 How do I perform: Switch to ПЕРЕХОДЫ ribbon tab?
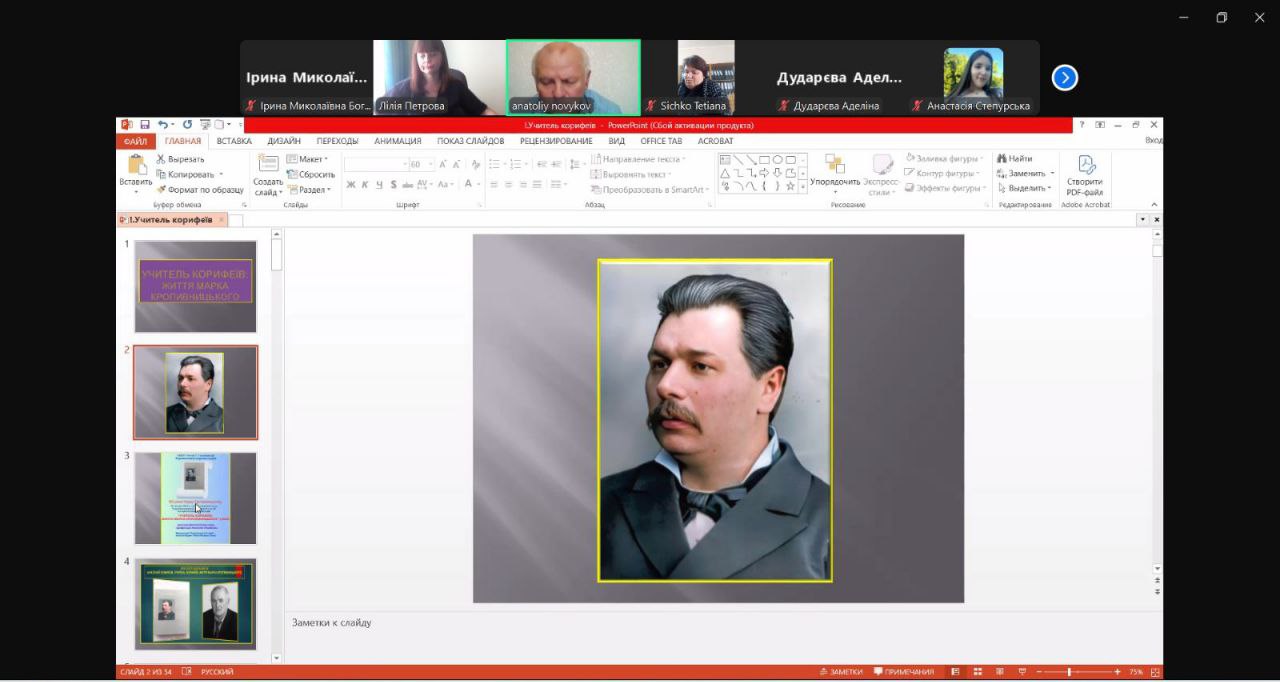pos(337,141)
